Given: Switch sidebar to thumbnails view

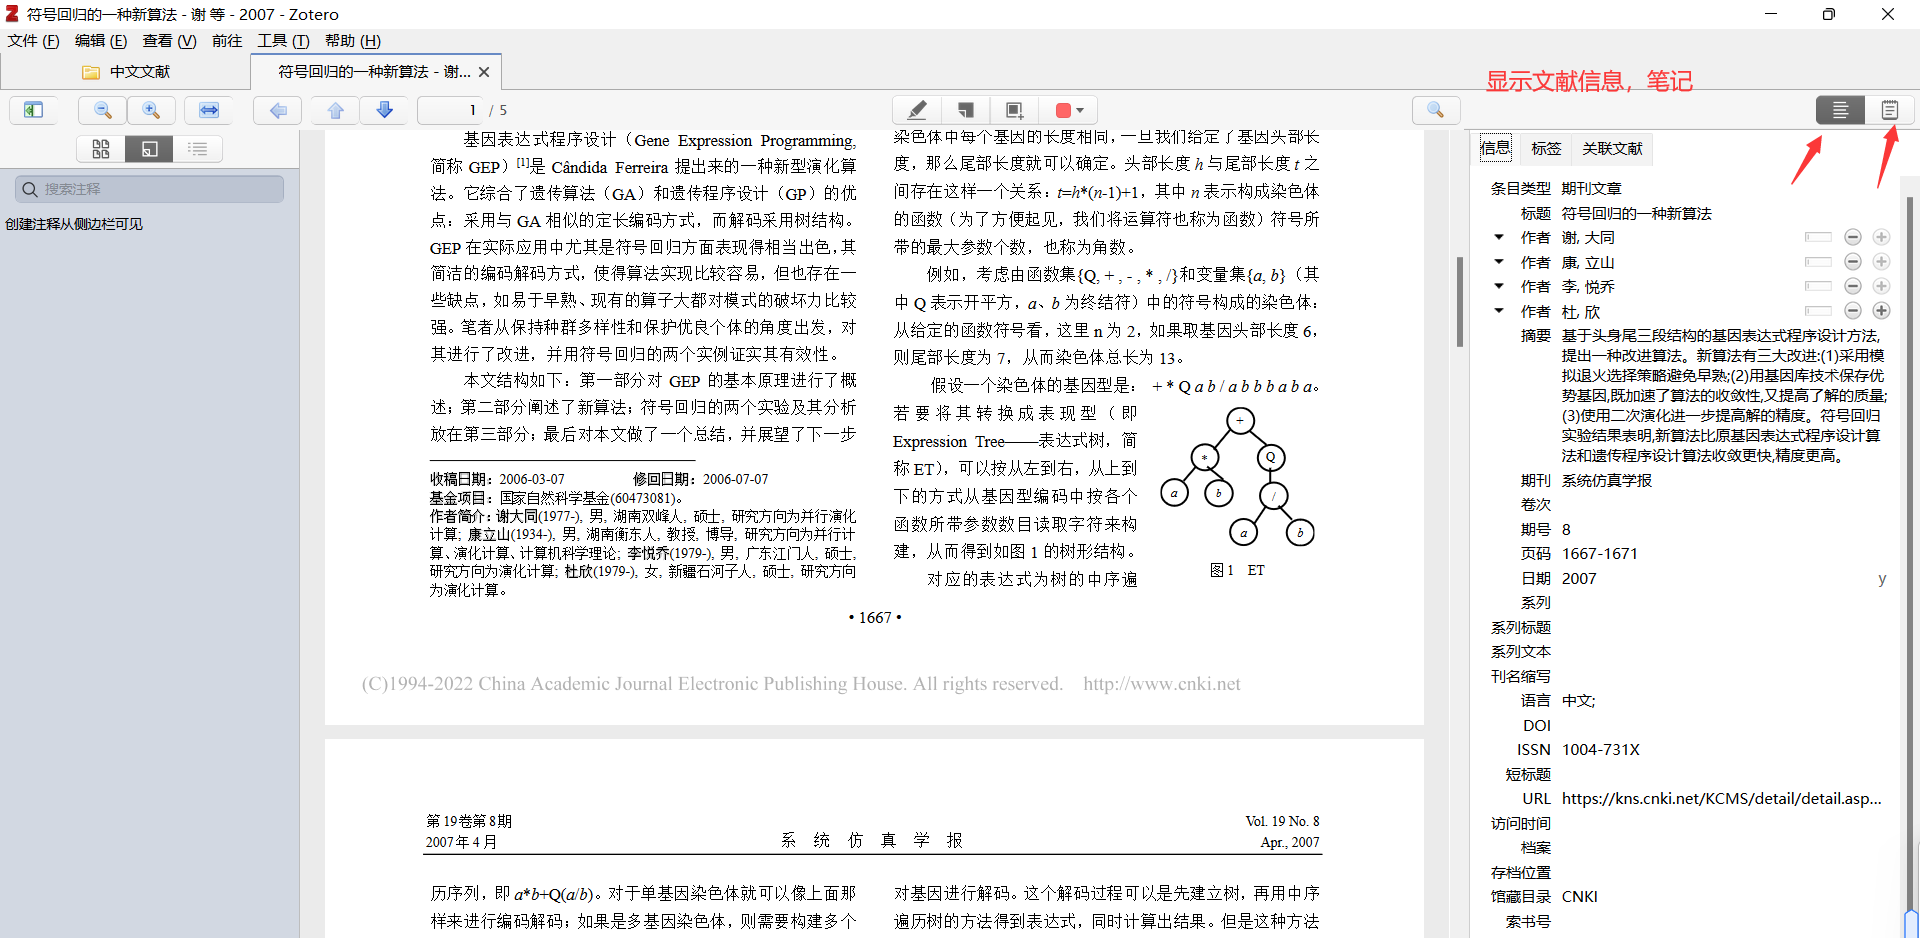Looking at the screenshot, I should [x=101, y=149].
